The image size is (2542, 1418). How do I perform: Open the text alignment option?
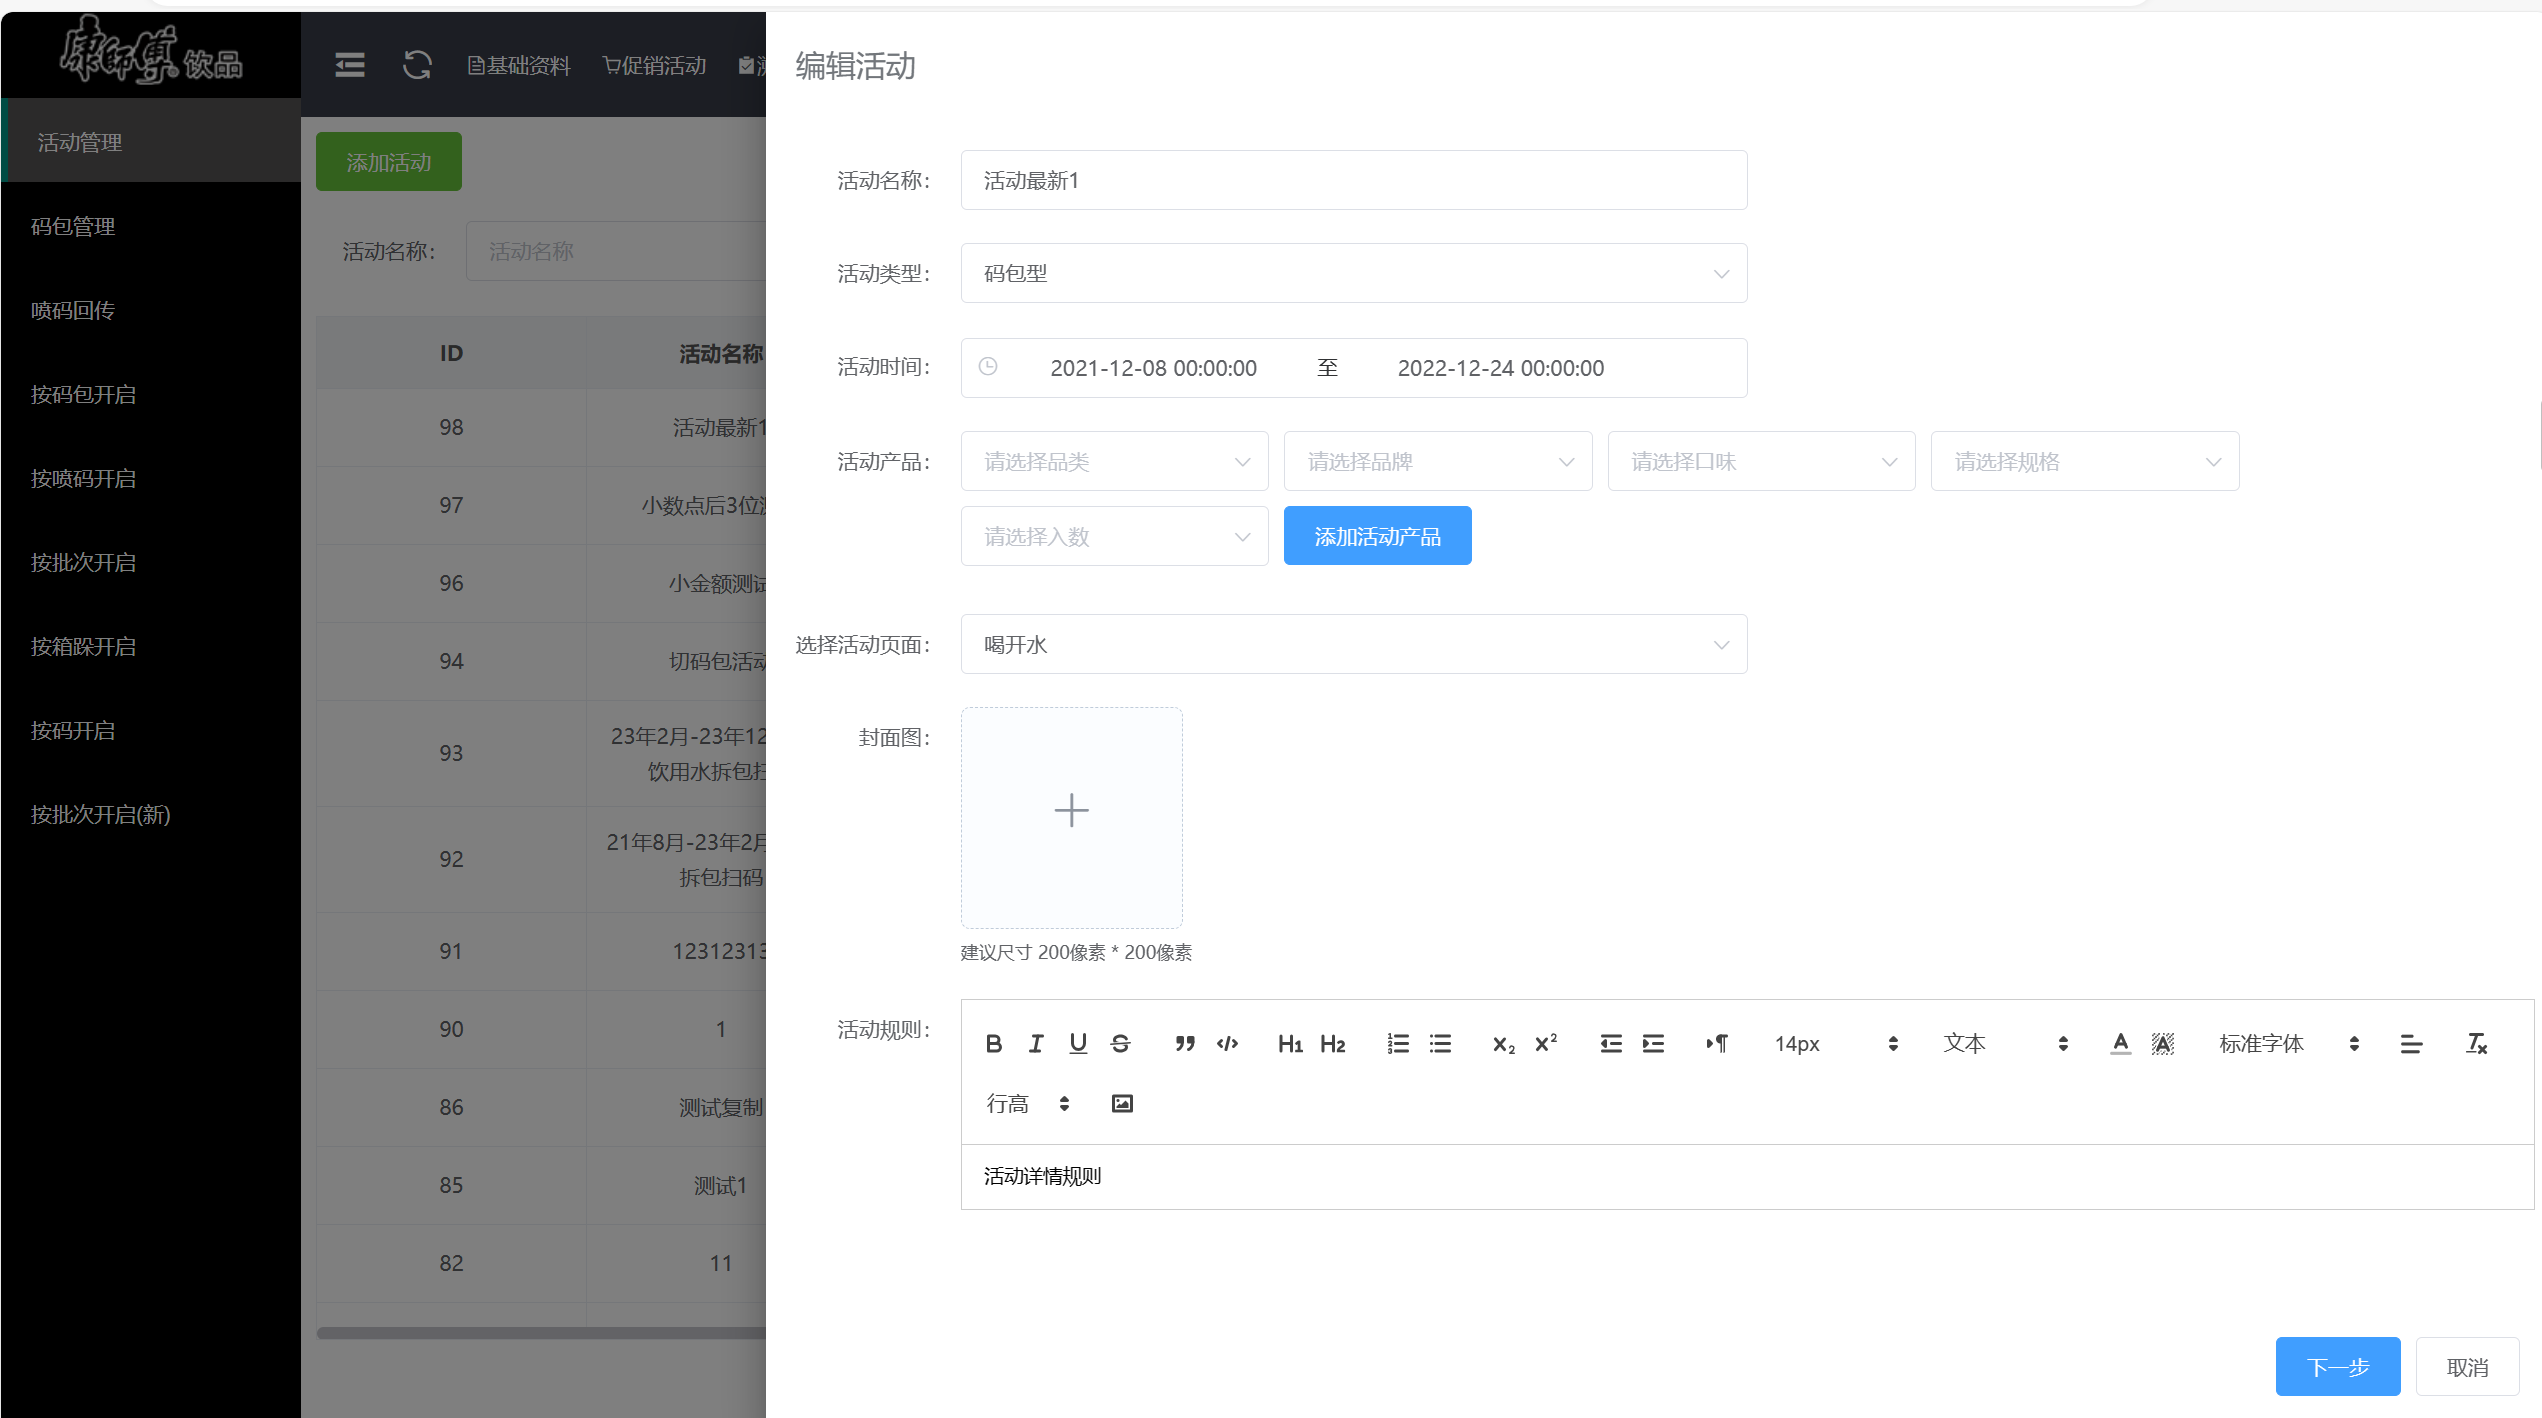click(2411, 1044)
